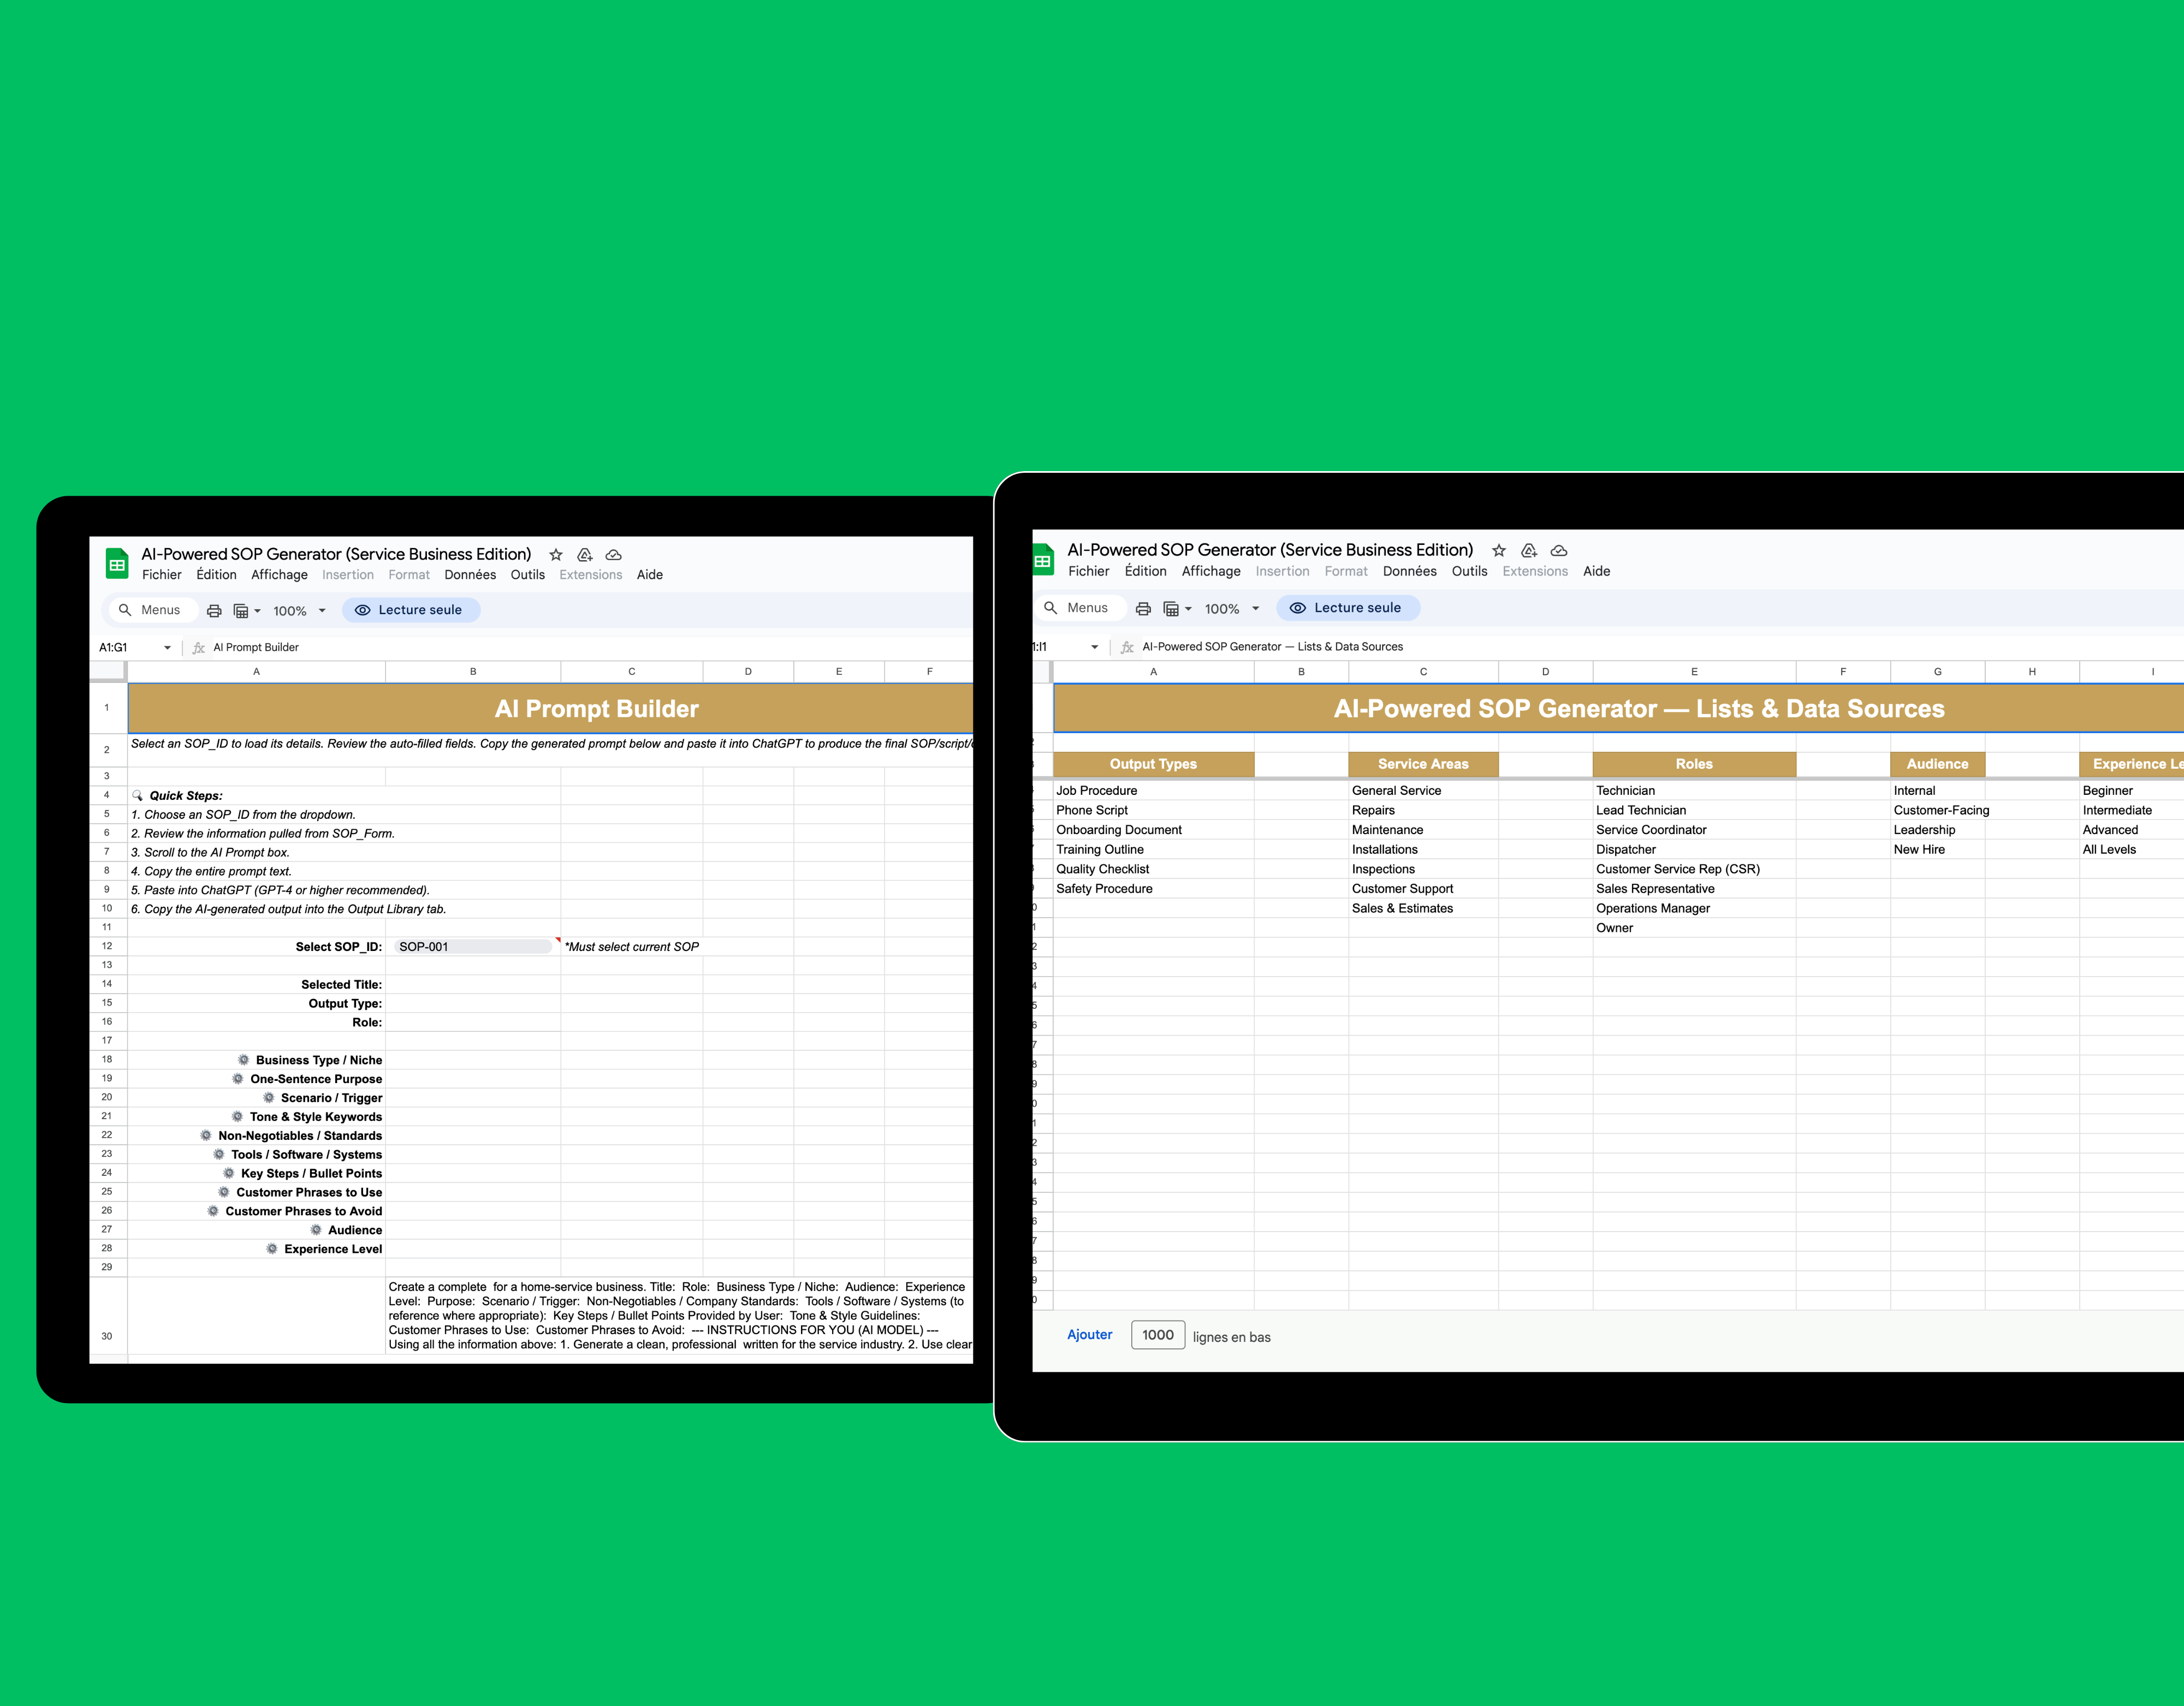The height and width of the screenshot is (1706, 2184).
Task: Click print icon in left window toolbar
Action: point(214,611)
